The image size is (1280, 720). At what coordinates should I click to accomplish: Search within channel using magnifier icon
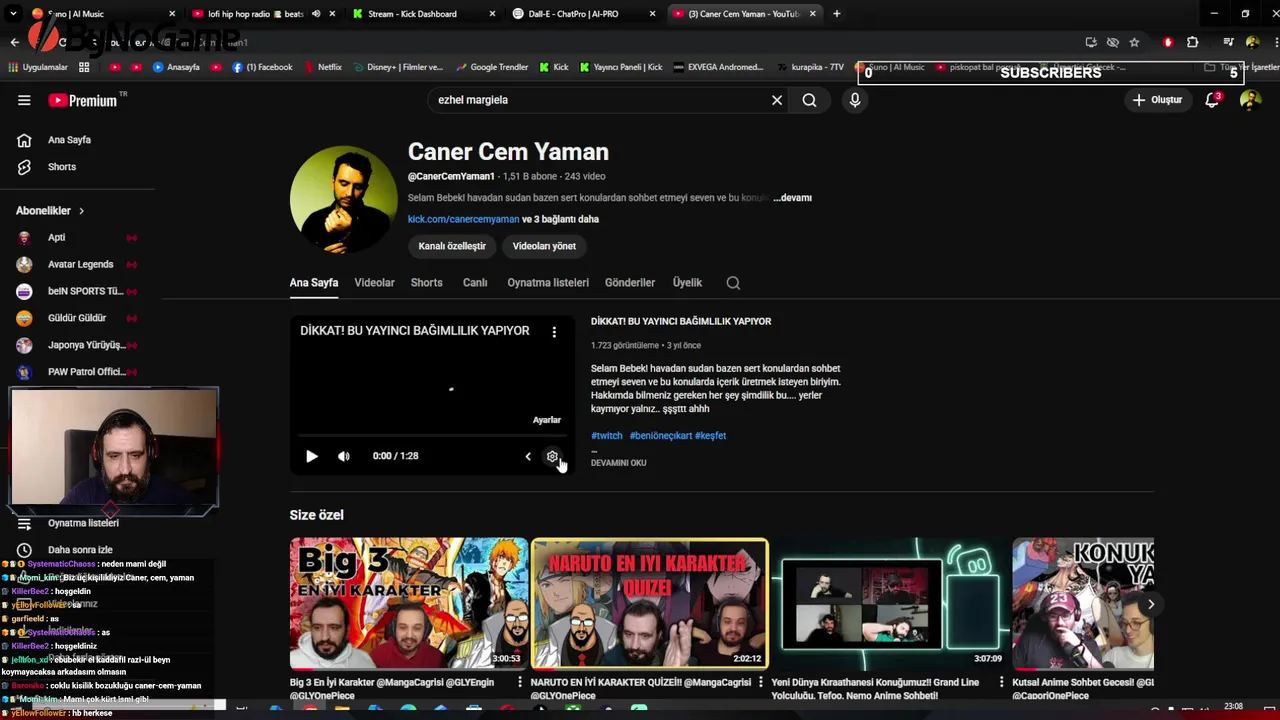click(733, 283)
